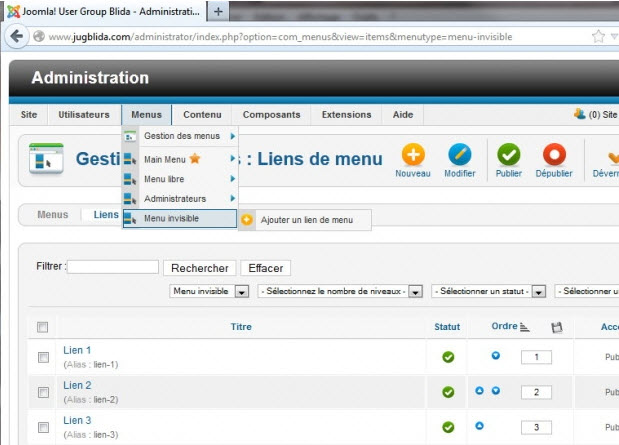The height and width of the screenshot is (445, 619).
Task: Click the Nouveau toolbar icon
Action: click(x=413, y=156)
